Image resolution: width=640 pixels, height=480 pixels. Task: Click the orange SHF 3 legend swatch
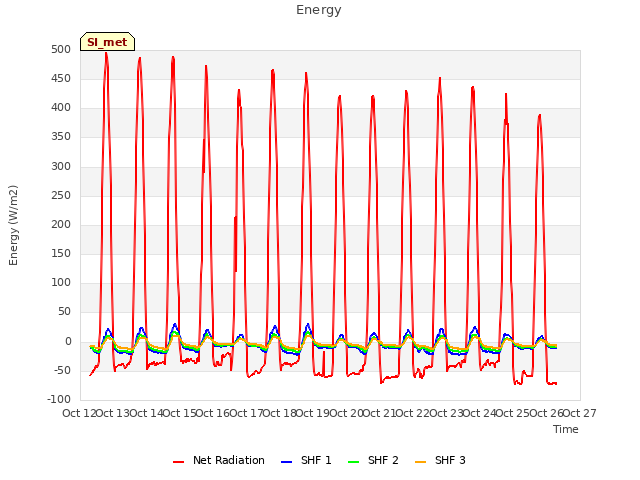[420, 462]
